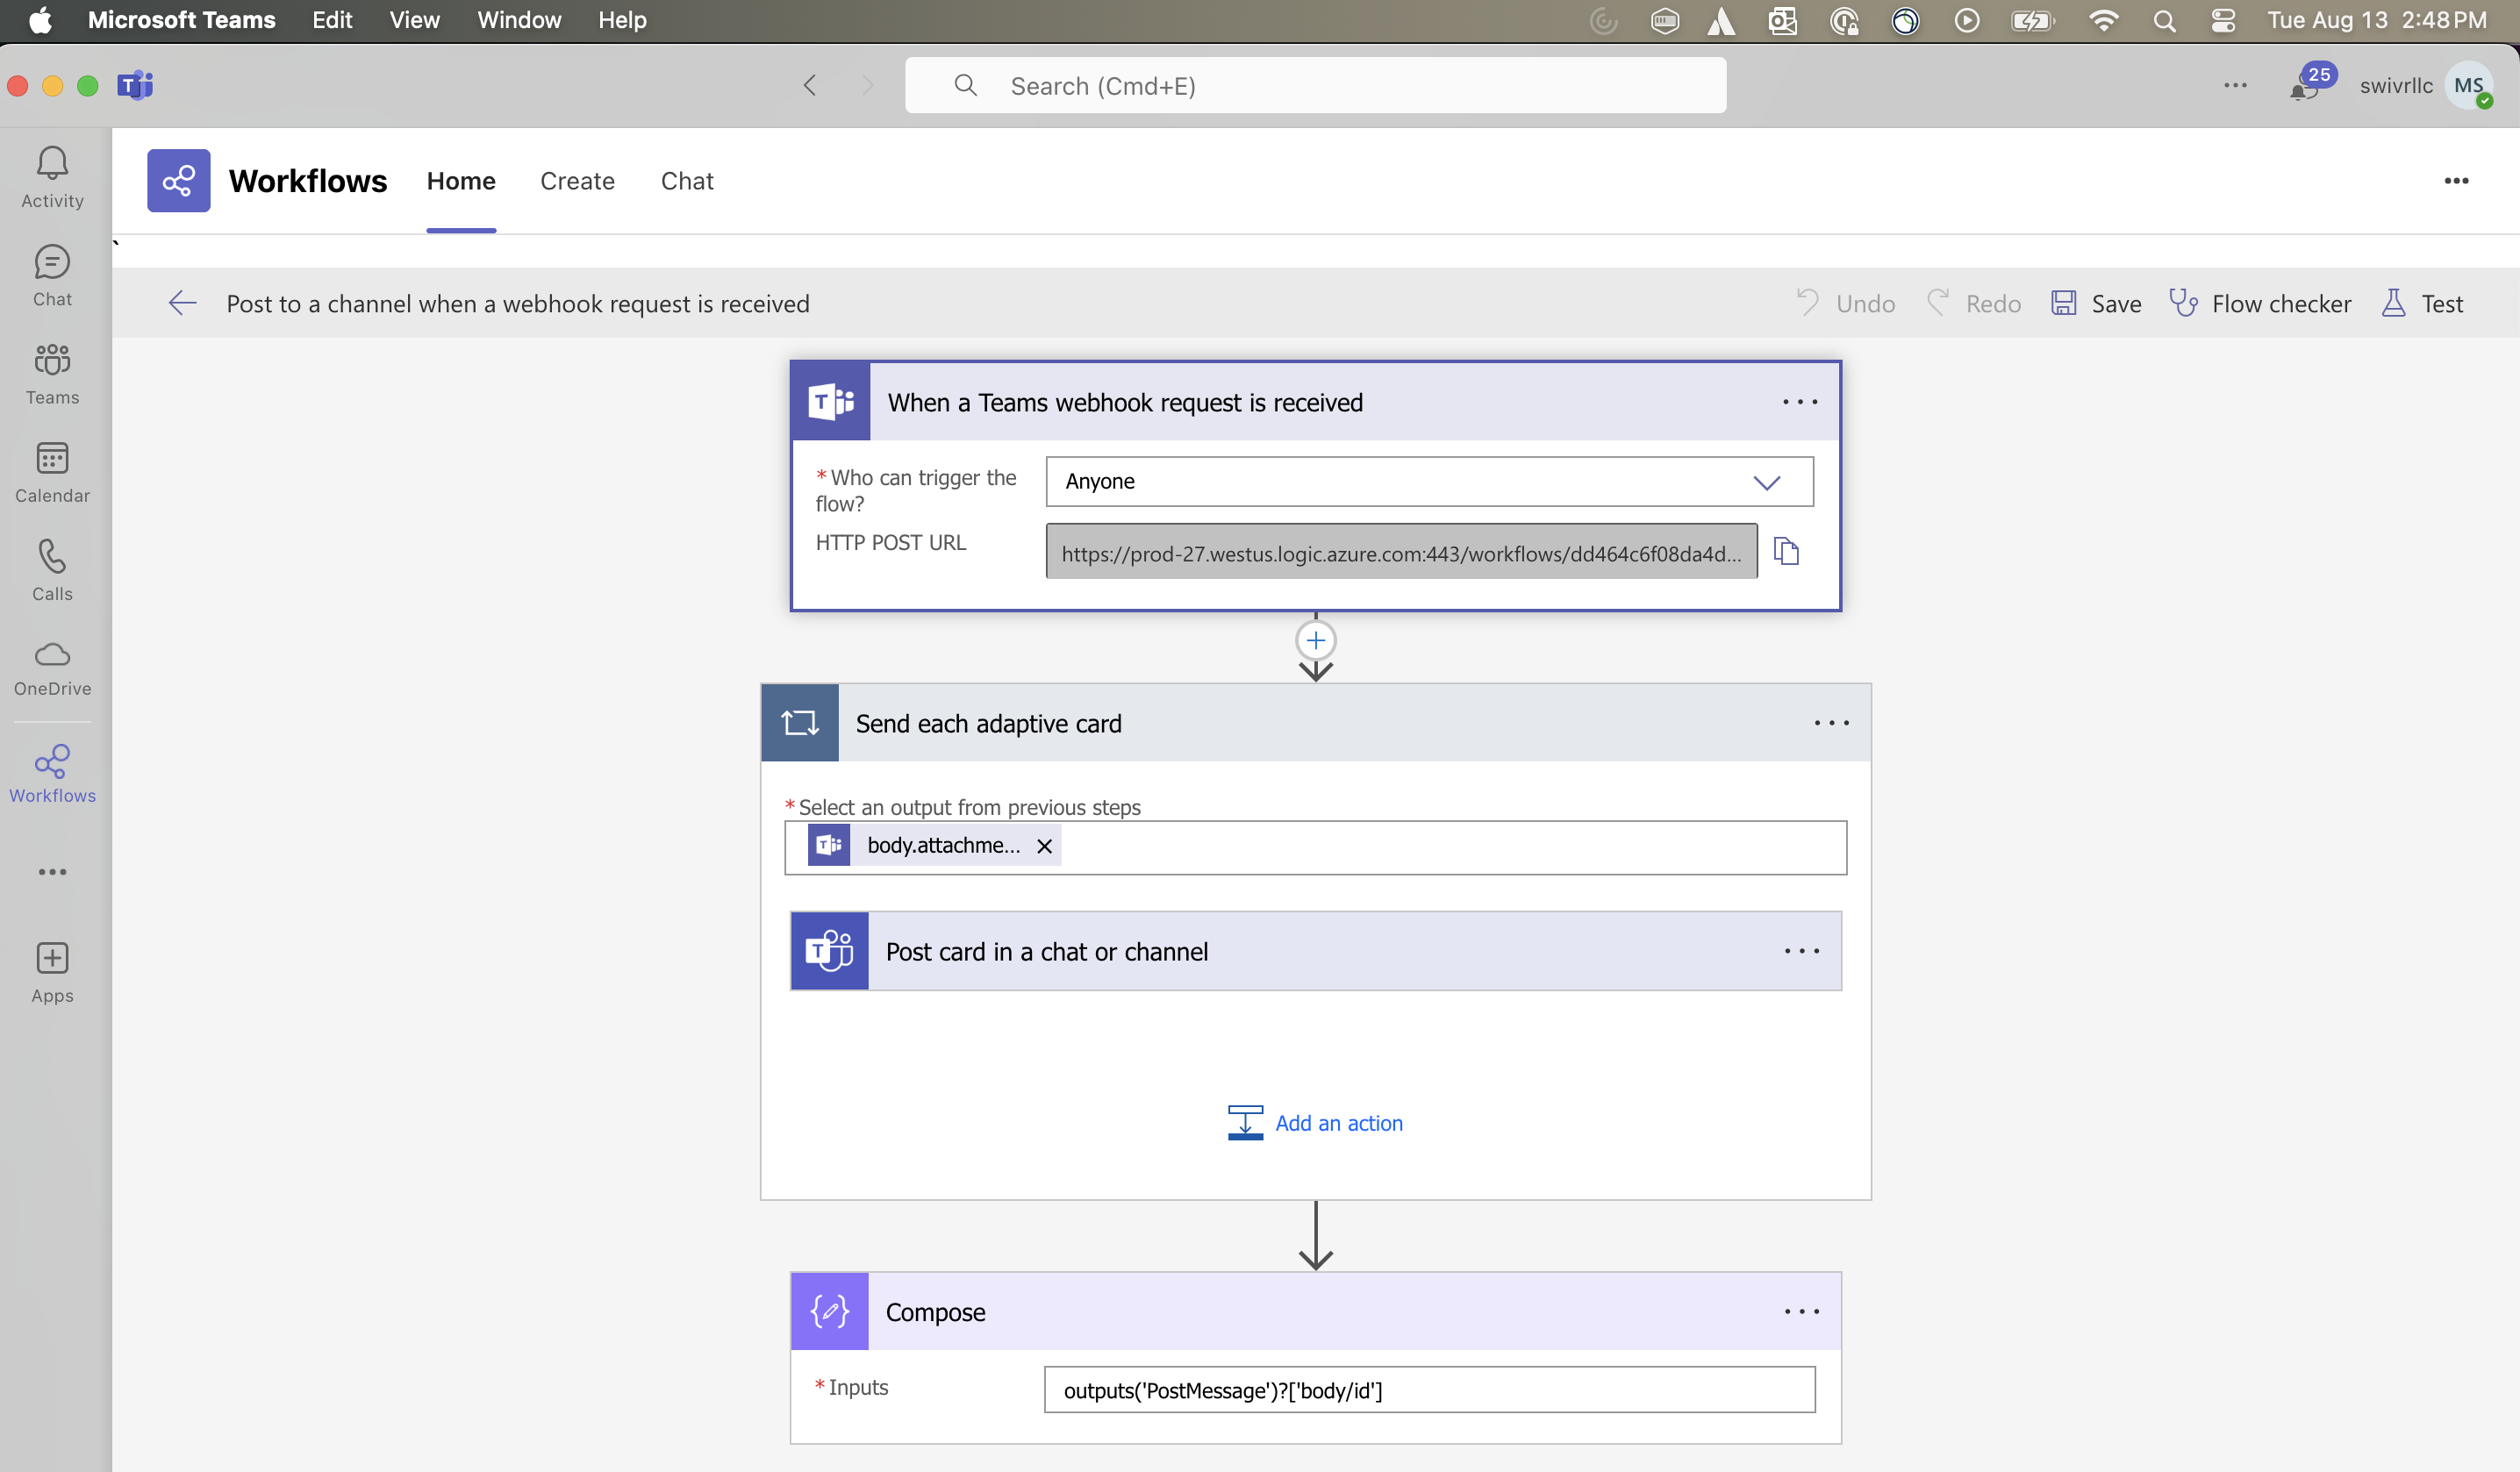Open macOS Control Center icon
The height and width of the screenshot is (1472, 2520).
point(2222,21)
